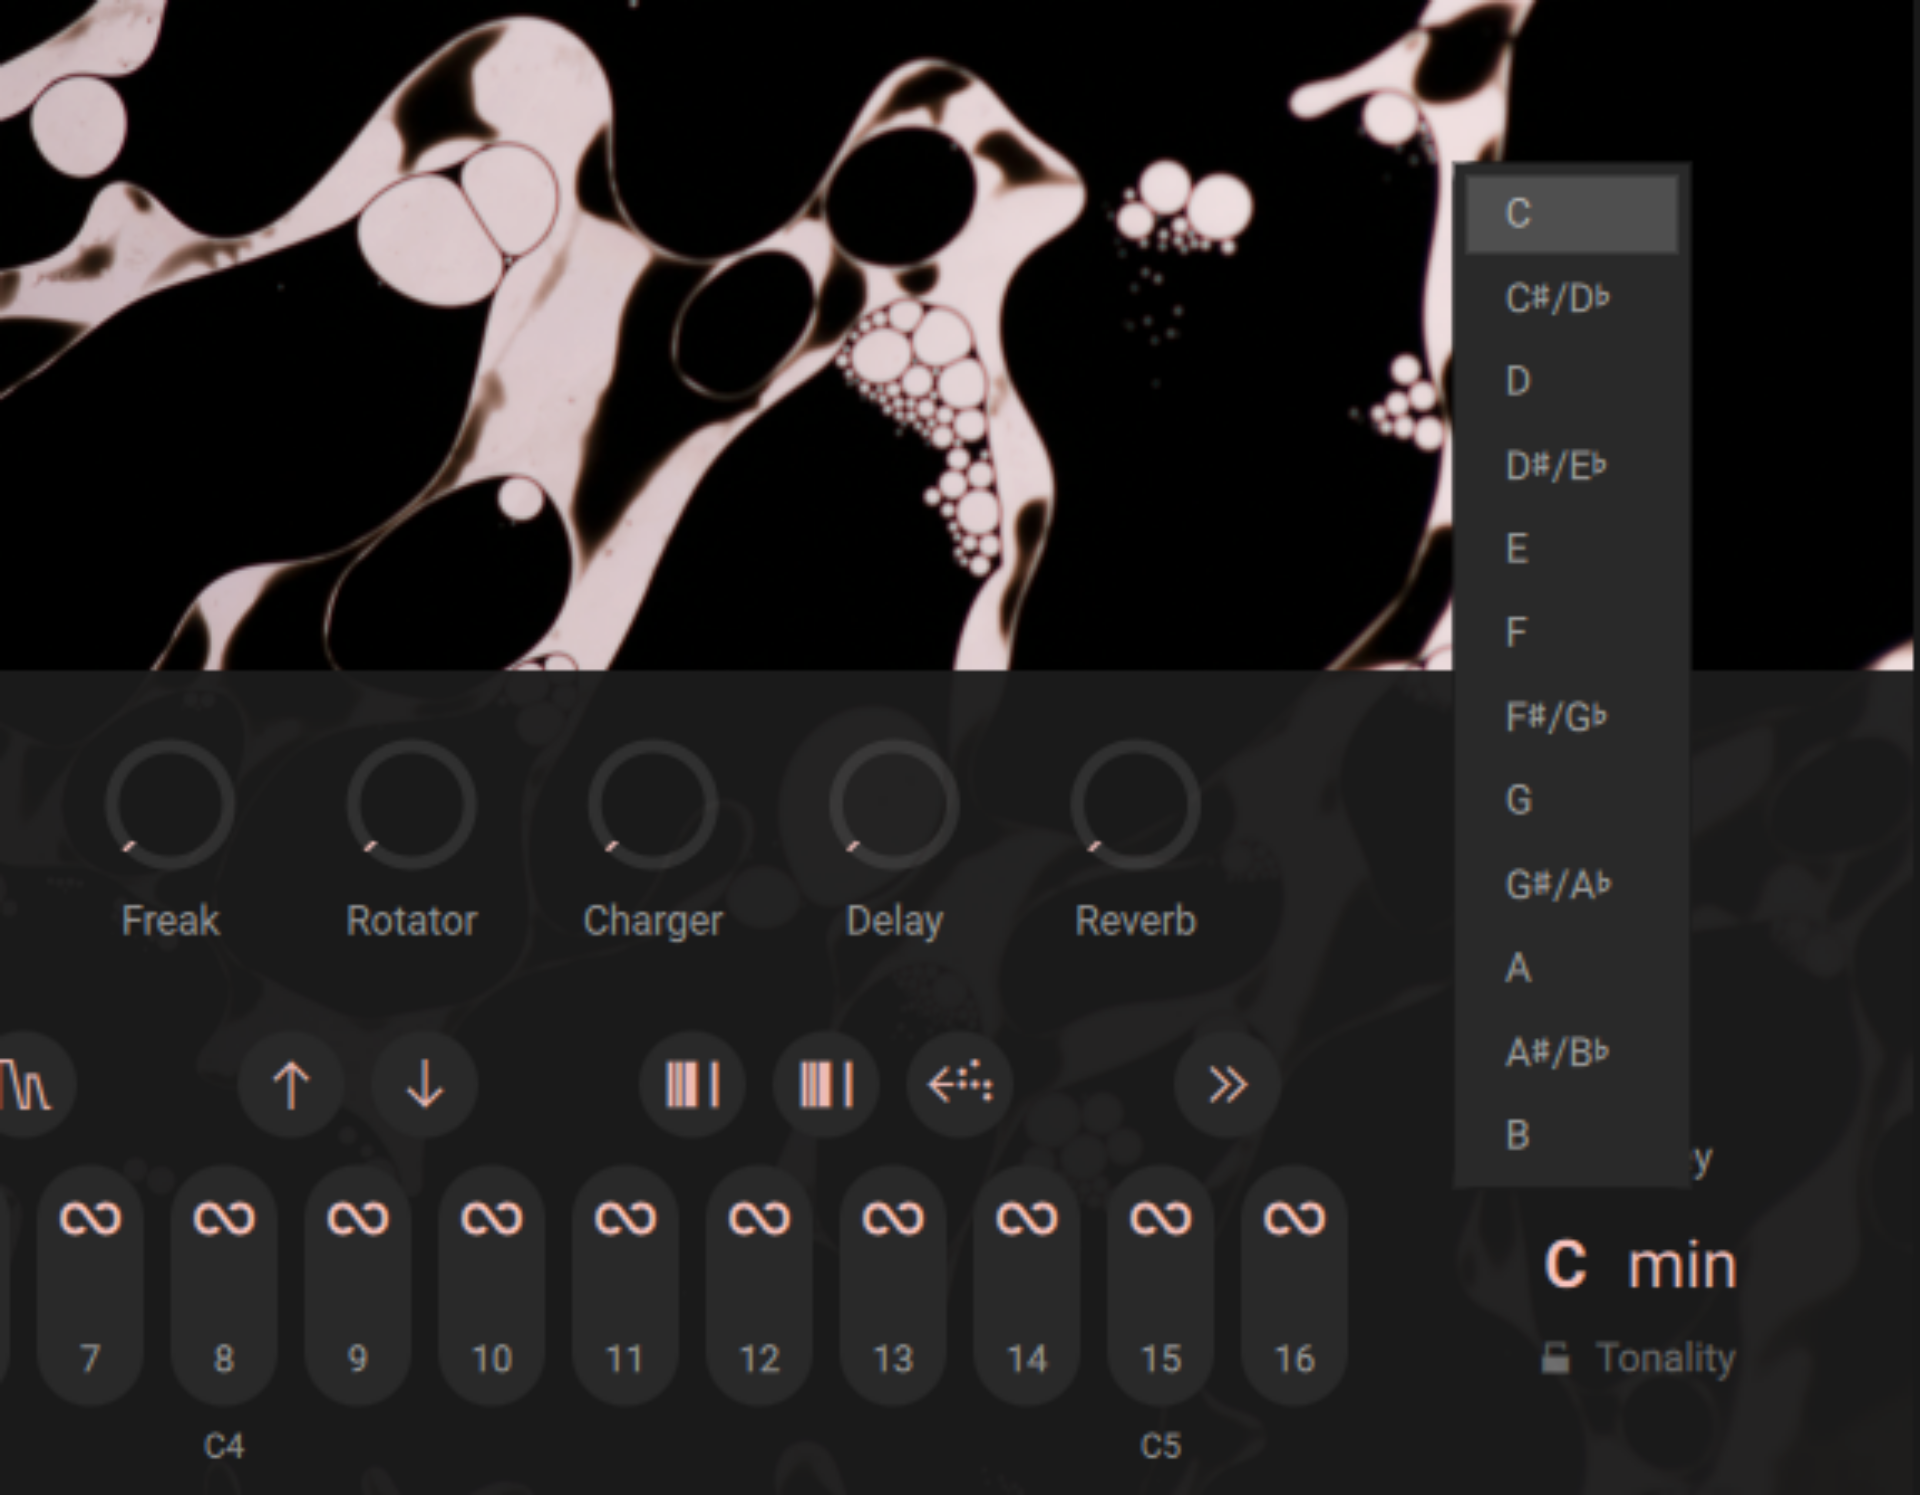Click the Rotator knob
The image size is (1920, 1495).
(x=411, y=805)
